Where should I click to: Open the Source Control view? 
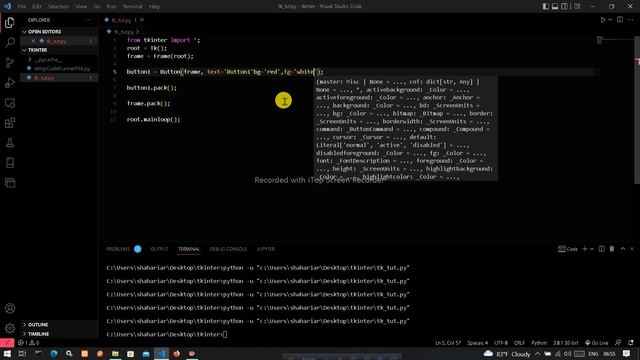(10, 62)
